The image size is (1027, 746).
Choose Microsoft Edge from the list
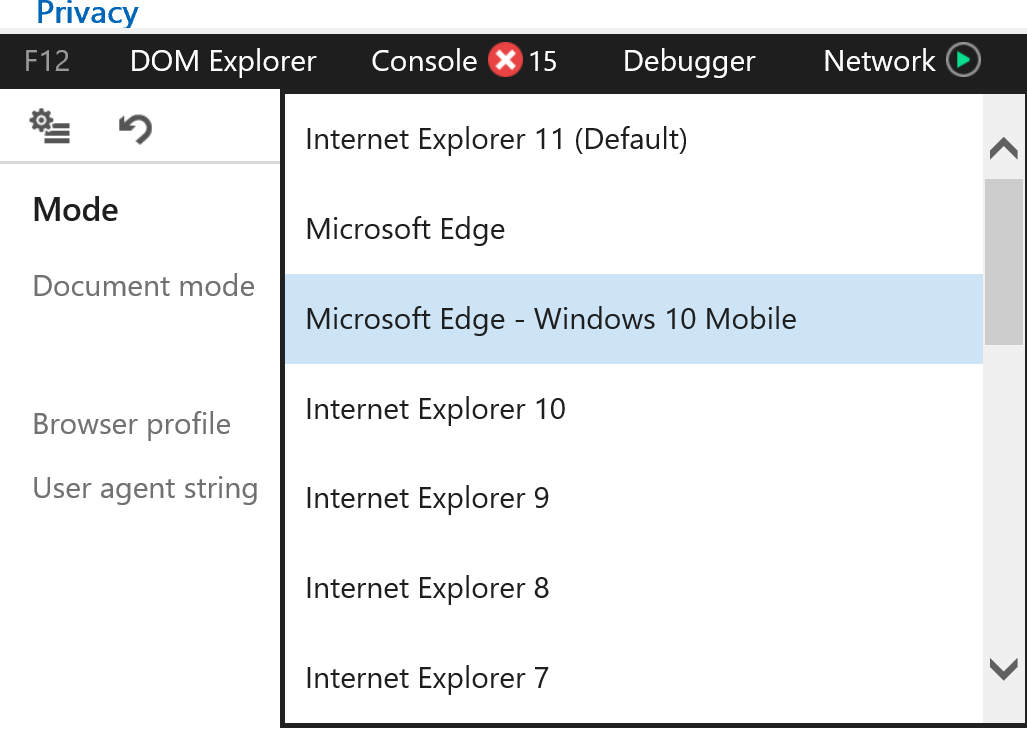(634, 229)
